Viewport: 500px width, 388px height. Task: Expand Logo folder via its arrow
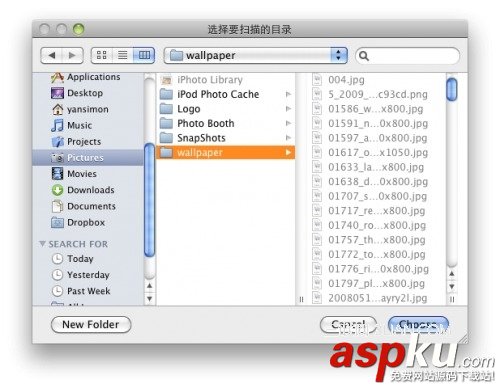click(288, 109)
